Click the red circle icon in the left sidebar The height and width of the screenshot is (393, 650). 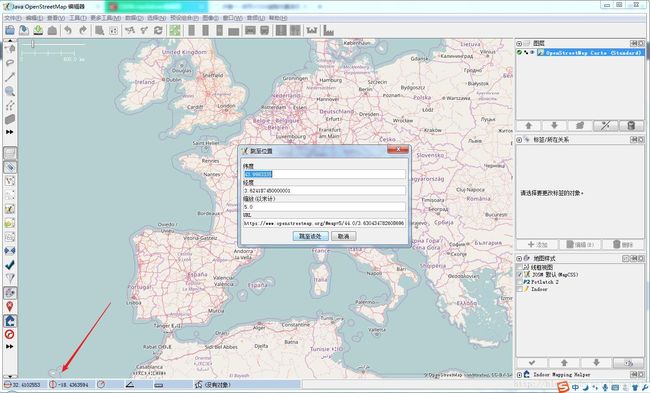[x=10, y=334]
